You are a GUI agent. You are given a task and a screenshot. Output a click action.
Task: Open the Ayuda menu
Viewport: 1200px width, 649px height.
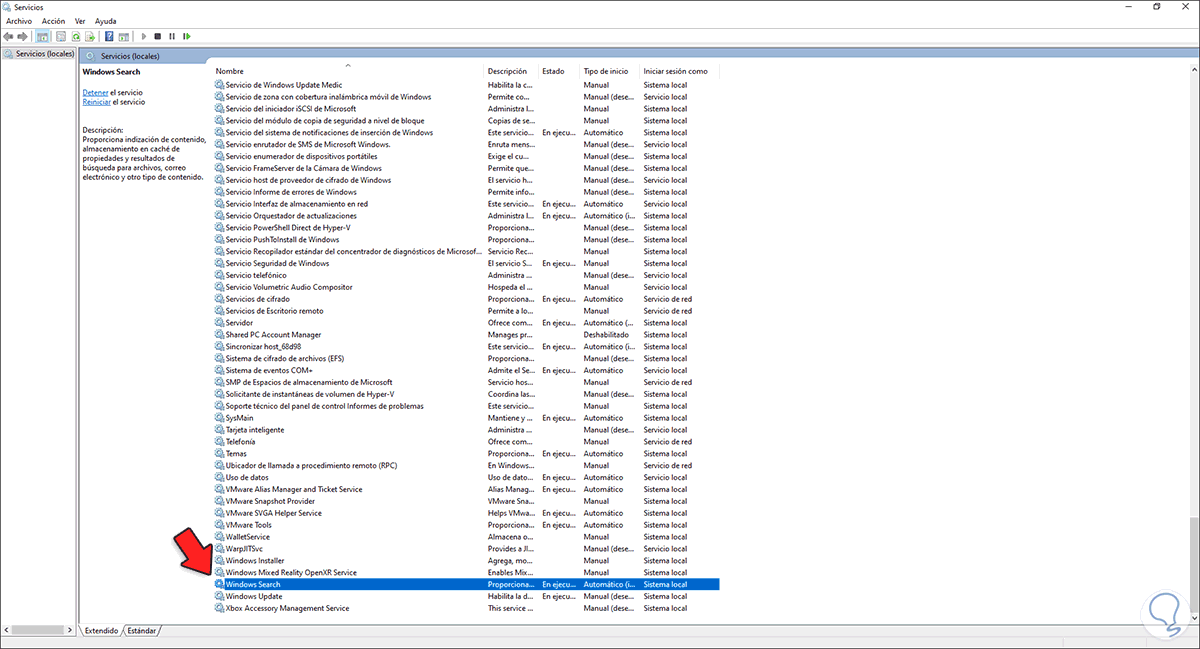105,21
